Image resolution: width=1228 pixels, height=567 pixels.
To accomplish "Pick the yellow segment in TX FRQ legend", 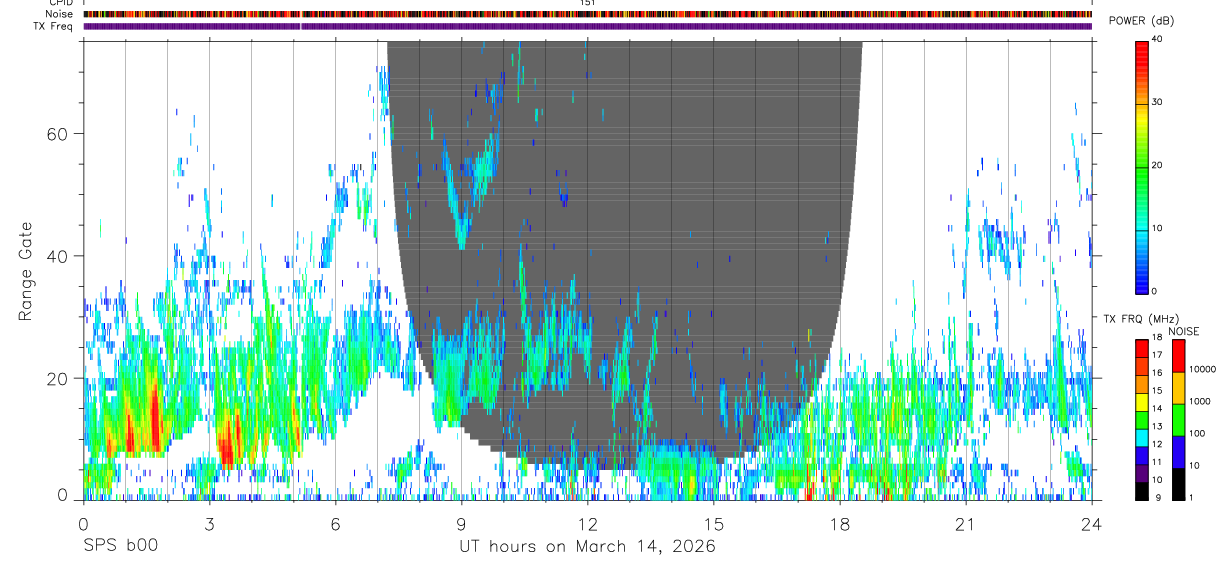I will coord(1142,402).
